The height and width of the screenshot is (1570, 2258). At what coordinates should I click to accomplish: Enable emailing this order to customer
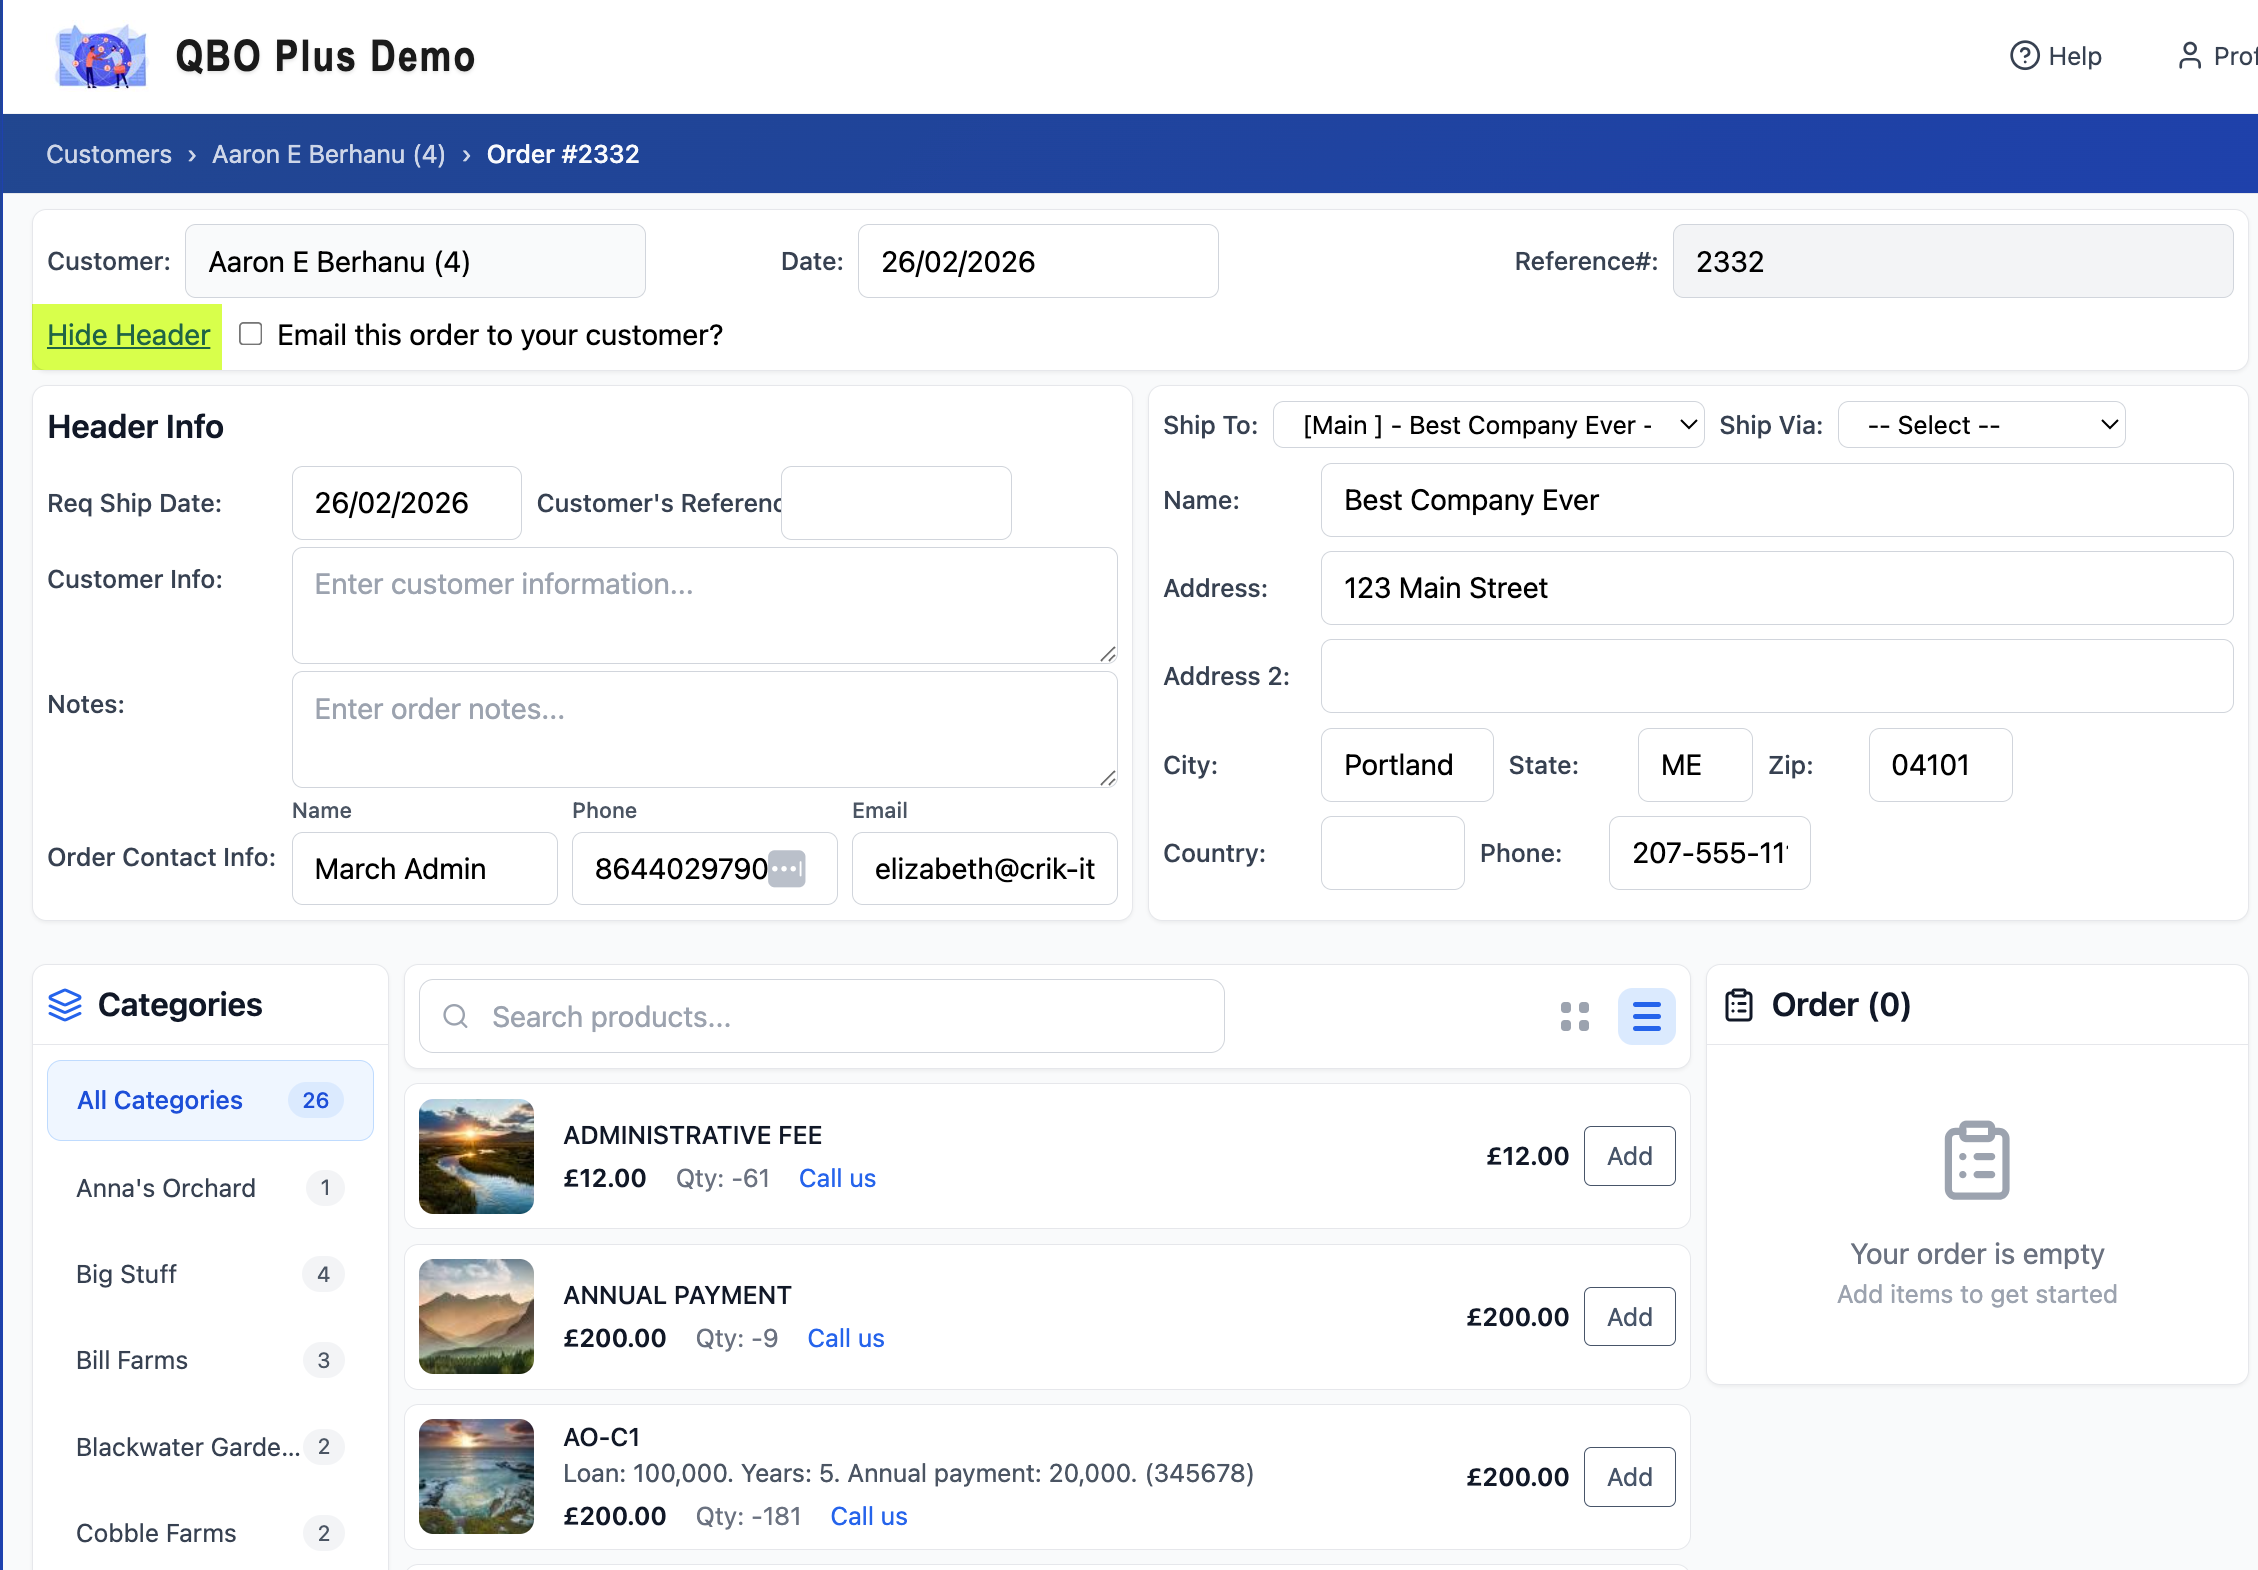pyautogui.click(x=251, y=334)
